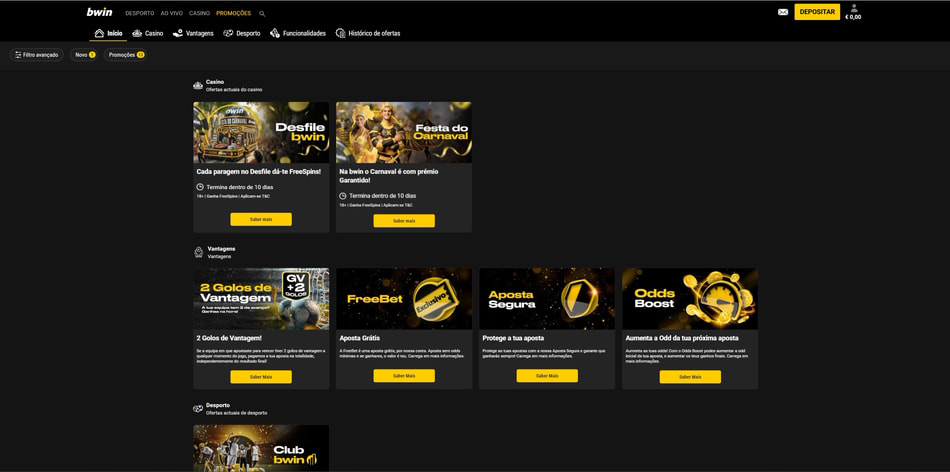
Task: Click the advanced filter sliders icon
Action: click(x=18, y=55)
